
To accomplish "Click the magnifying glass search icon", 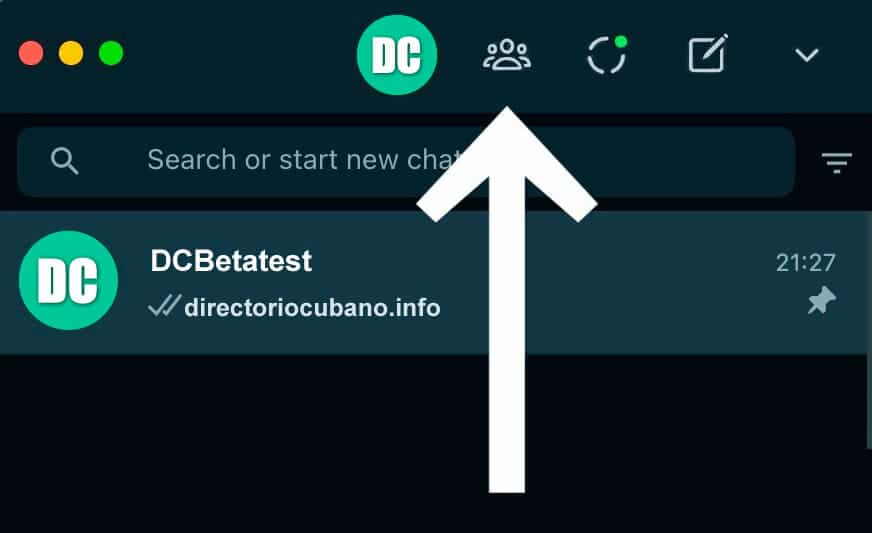I will [x=65, y=161].
